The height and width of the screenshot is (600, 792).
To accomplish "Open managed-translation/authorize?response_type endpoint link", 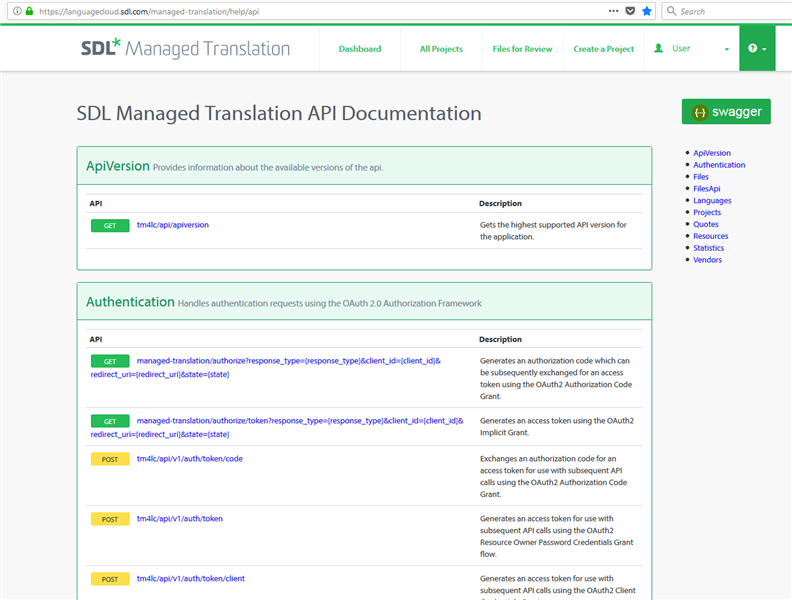I will [x=266, y=368].
